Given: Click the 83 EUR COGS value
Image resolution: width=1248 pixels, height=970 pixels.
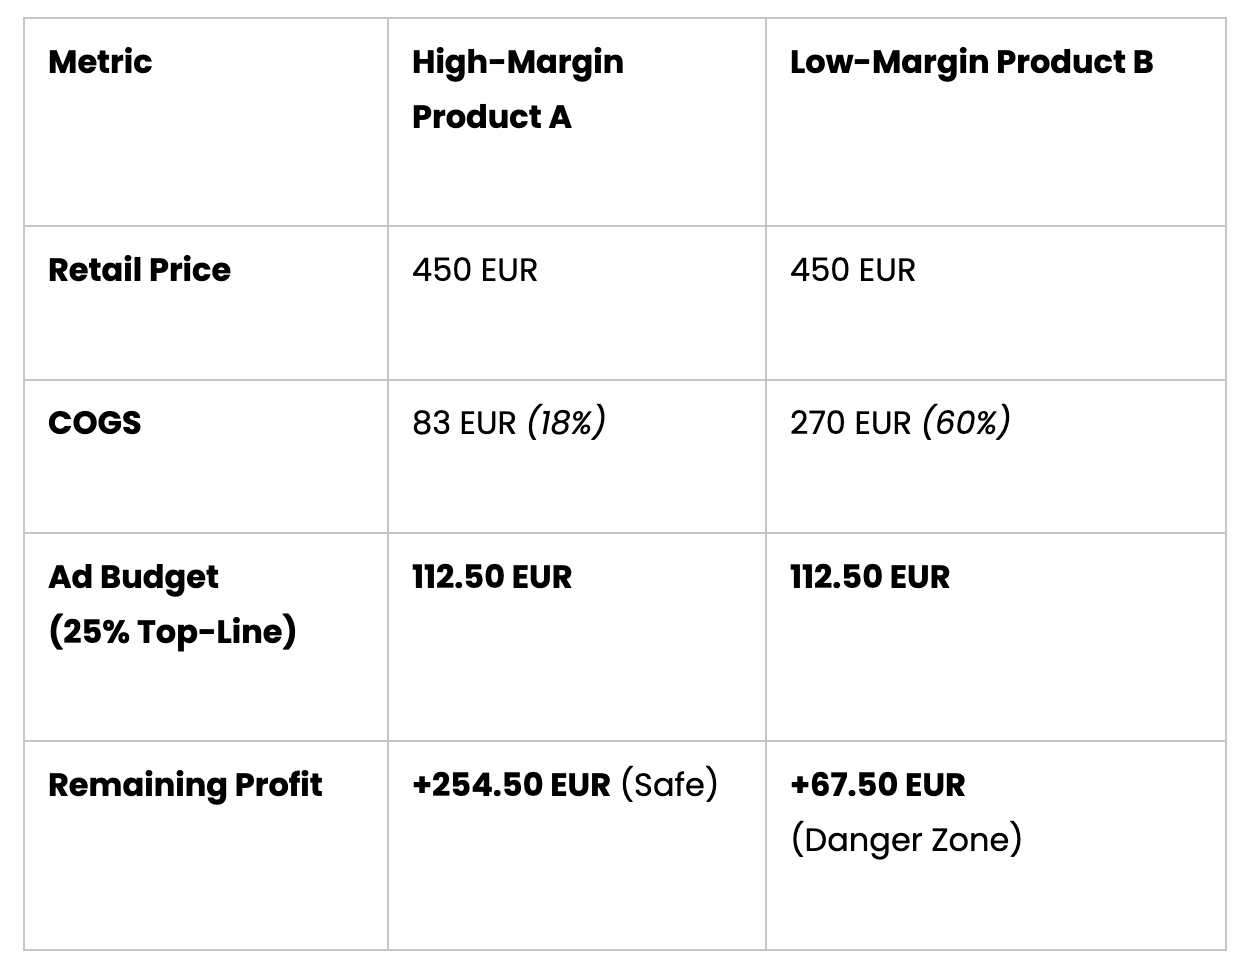Looking at the screenshot, I should pyautogui.click(x=464, y=423).
